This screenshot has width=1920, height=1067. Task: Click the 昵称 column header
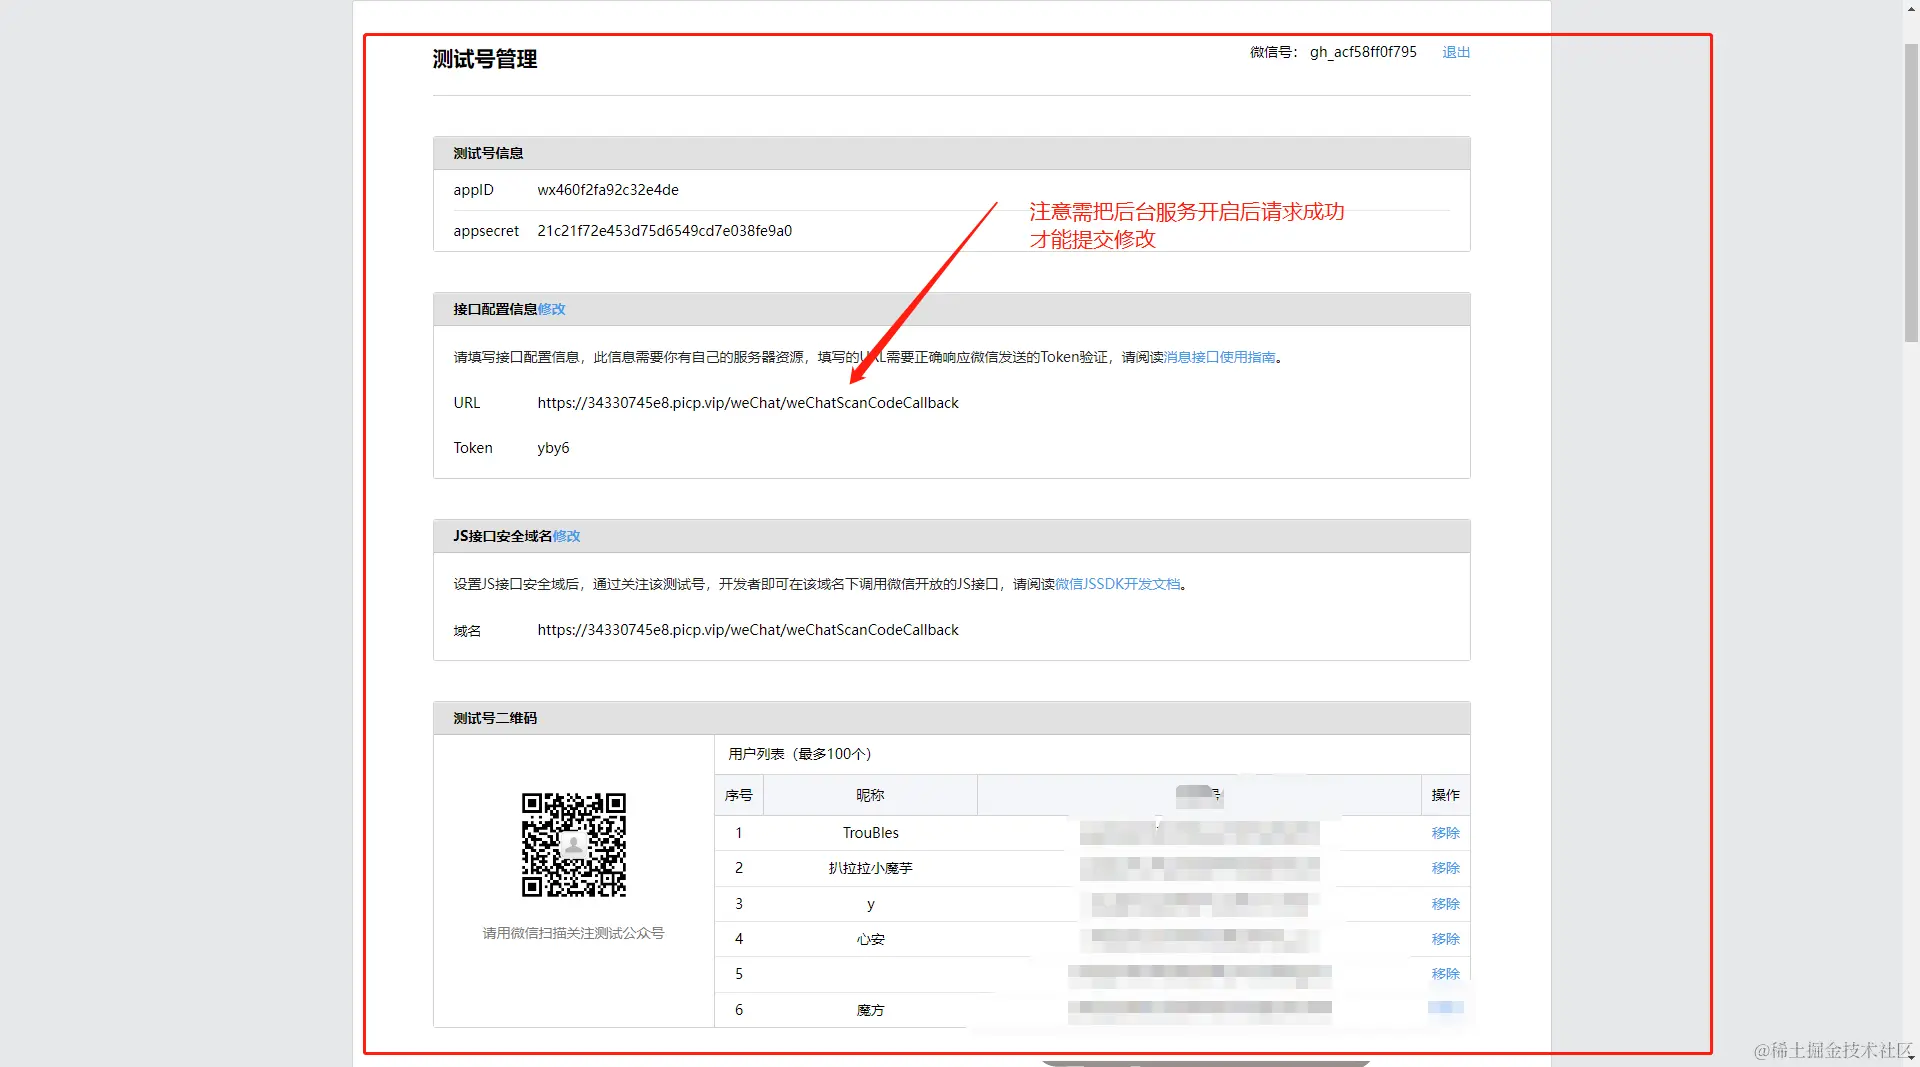click(x=870, y=795)
